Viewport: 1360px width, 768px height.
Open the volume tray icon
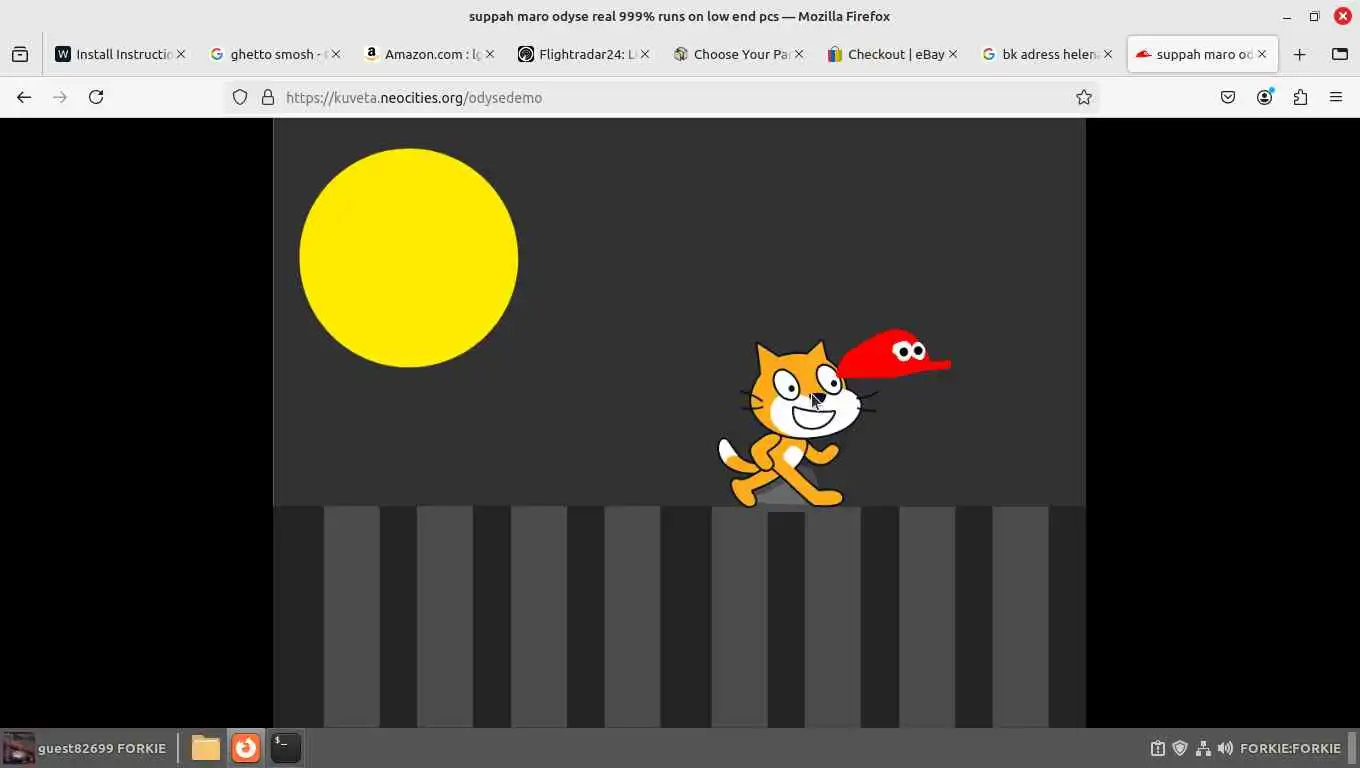coord(1225,748)
